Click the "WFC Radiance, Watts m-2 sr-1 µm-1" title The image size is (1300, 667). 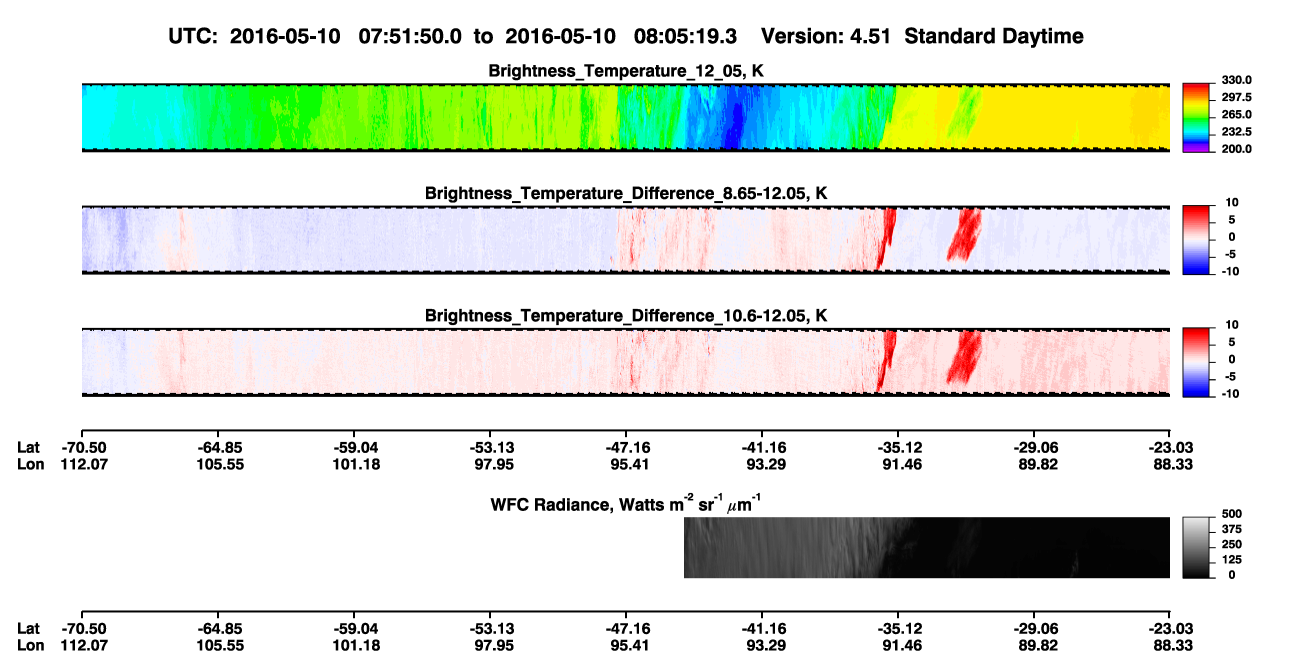(x=627, y=503)
